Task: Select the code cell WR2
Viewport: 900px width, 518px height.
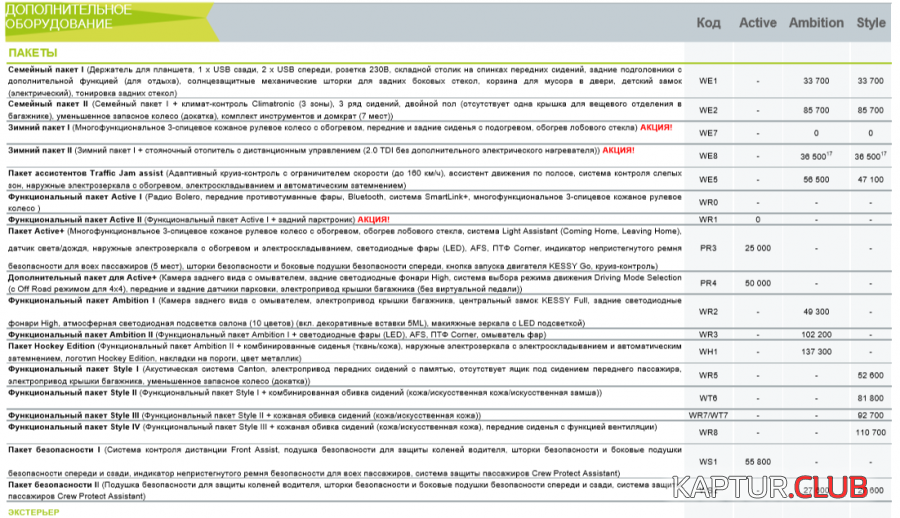Action: [708, 312]
